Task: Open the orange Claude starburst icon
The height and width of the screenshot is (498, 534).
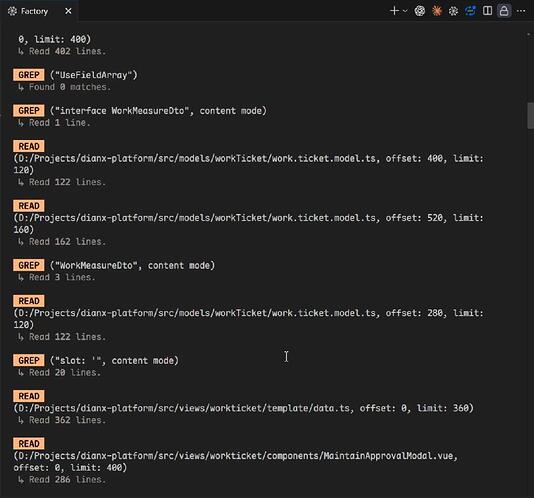Action: pos(437,11)
